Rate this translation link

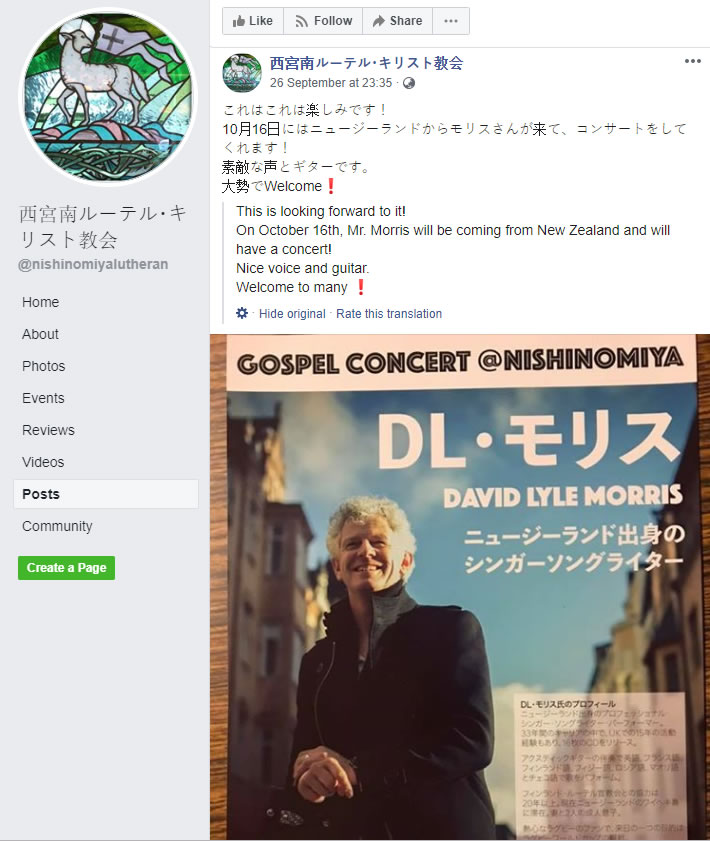tap(389, 314)
